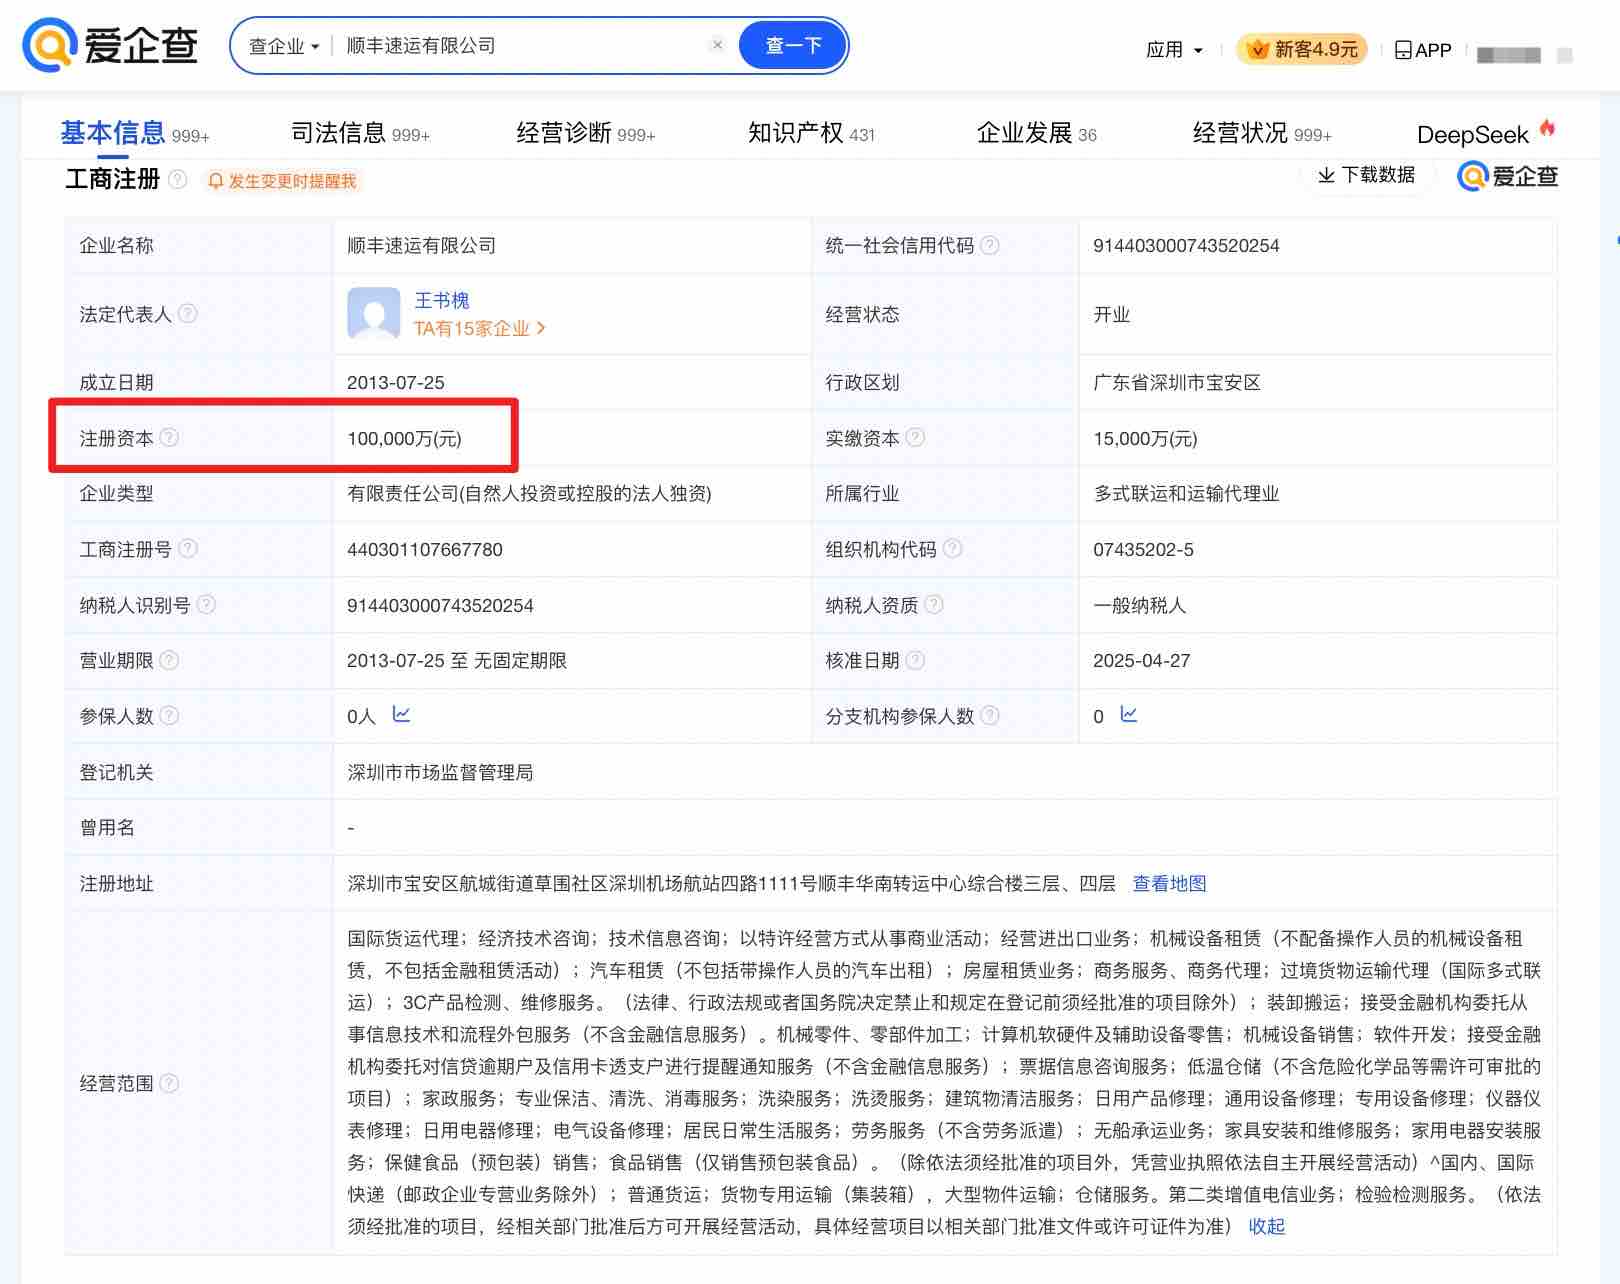Open the 查企业 search type dropdown

tap(284, 46)
